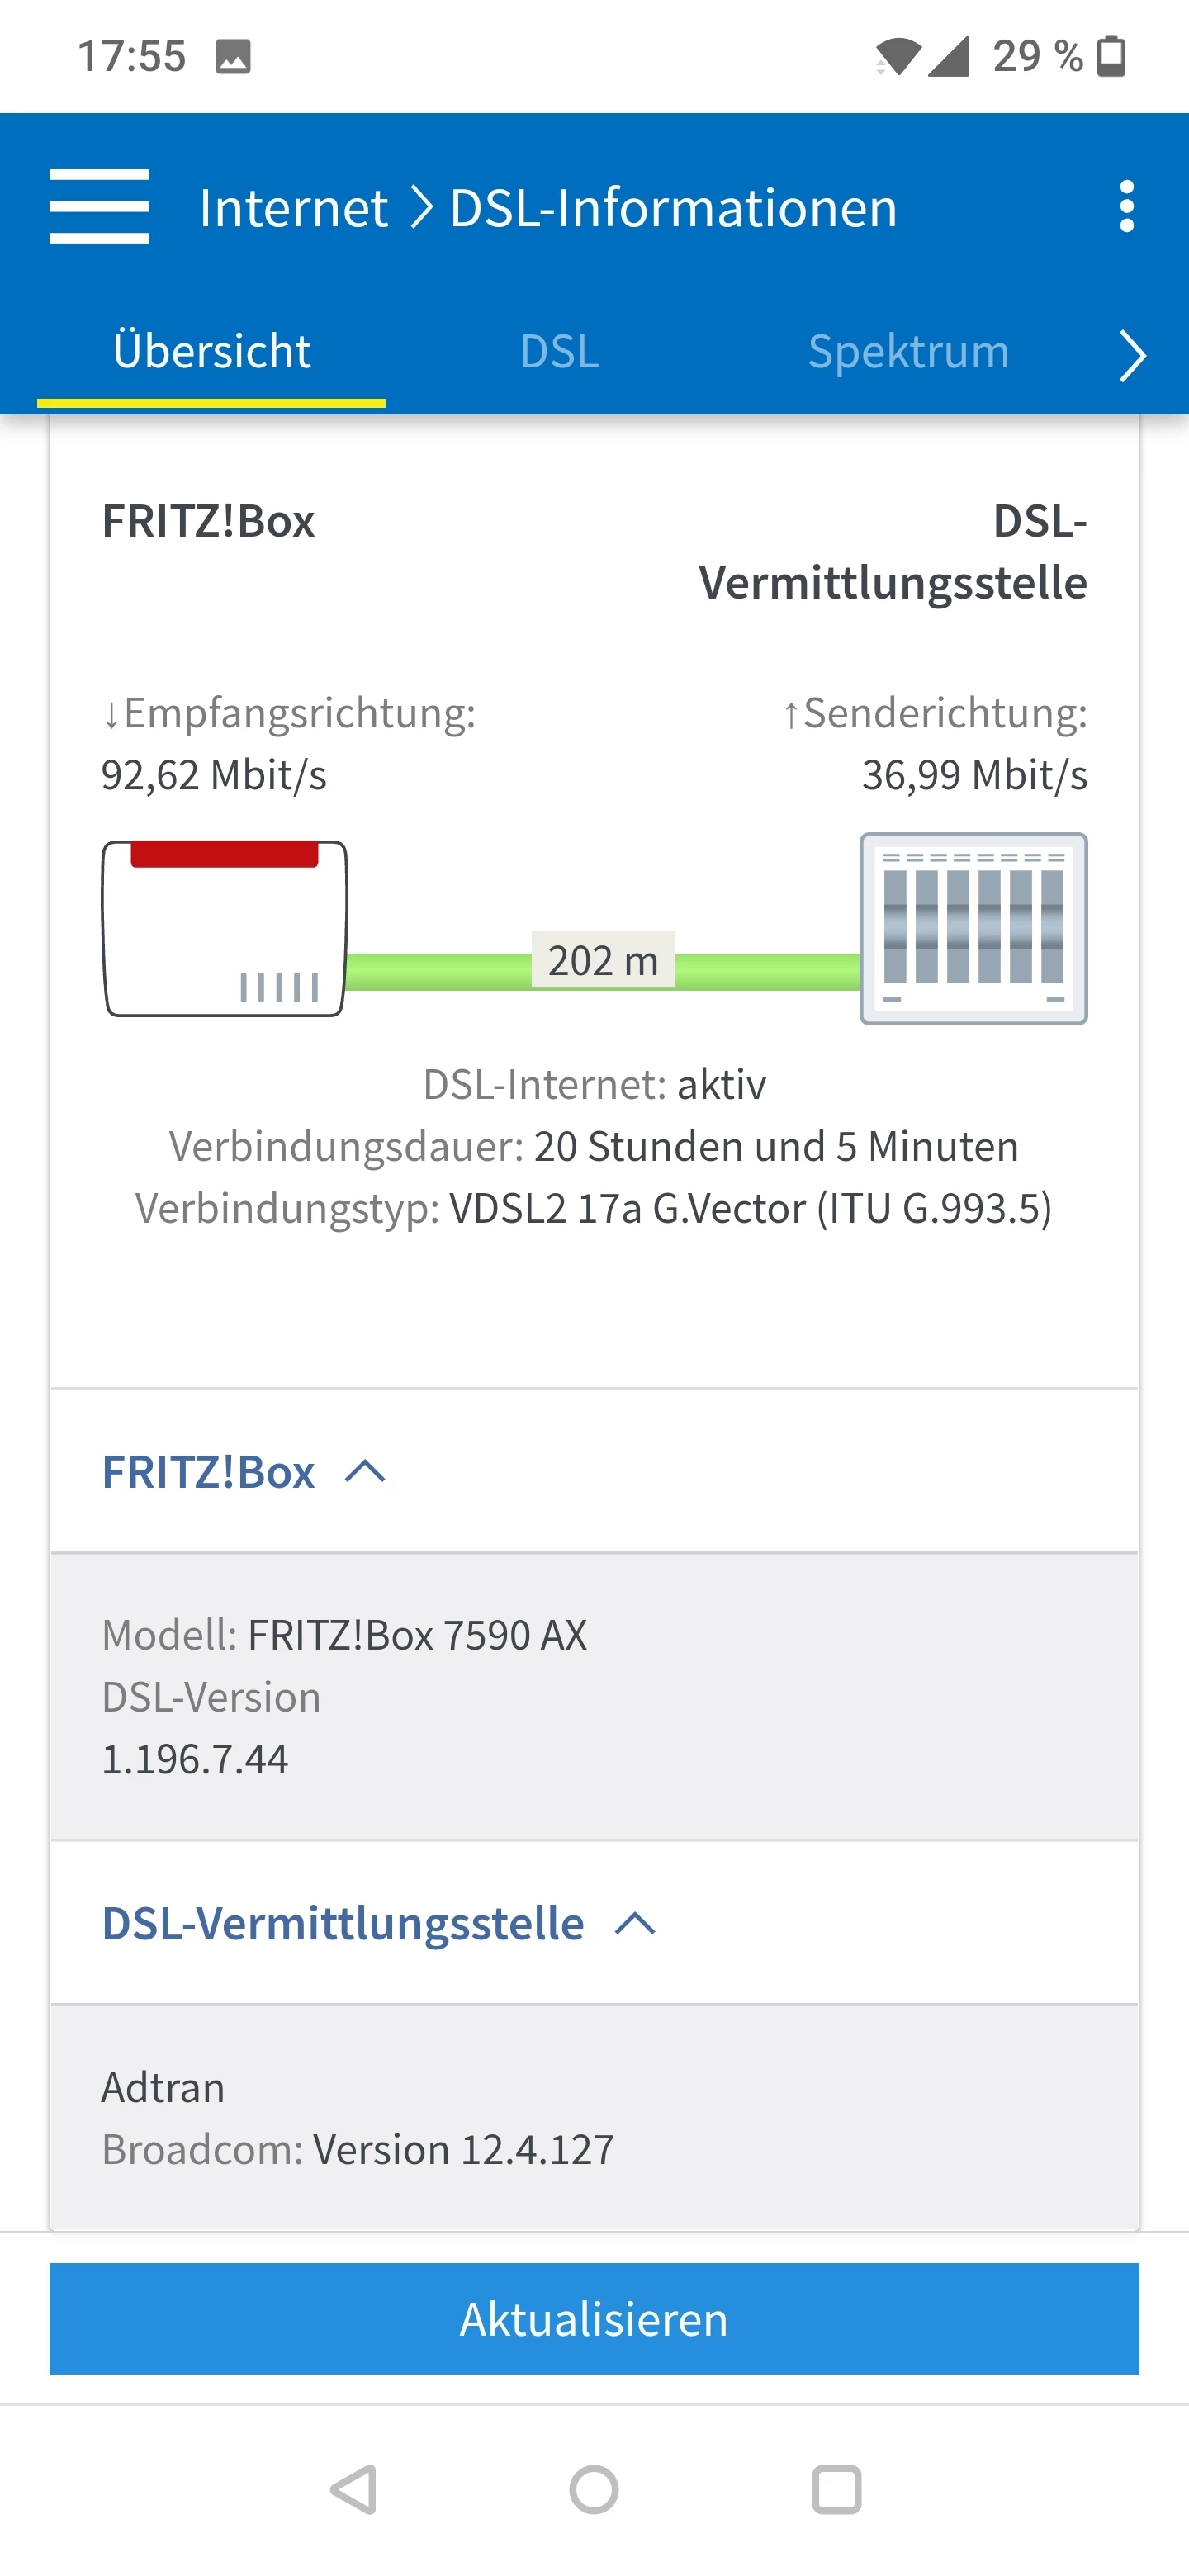Open the recent apps overview
Screen dimensions: 1189x2576
tap(836, 2489)
